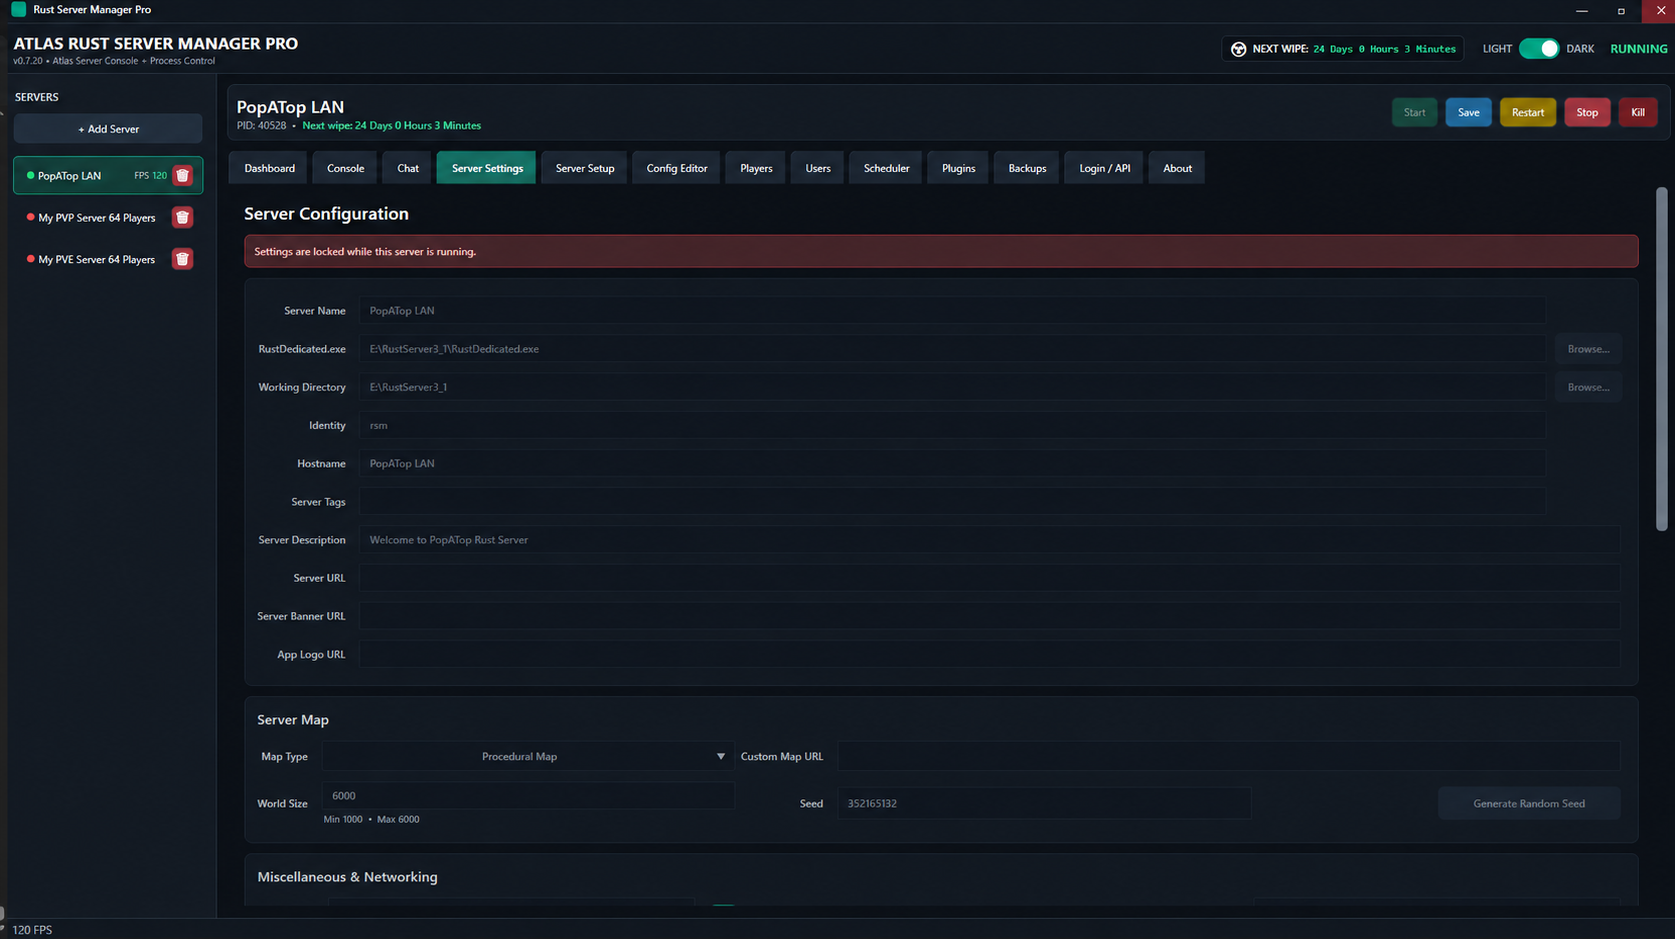Kill the server process

coord(1637,112)
